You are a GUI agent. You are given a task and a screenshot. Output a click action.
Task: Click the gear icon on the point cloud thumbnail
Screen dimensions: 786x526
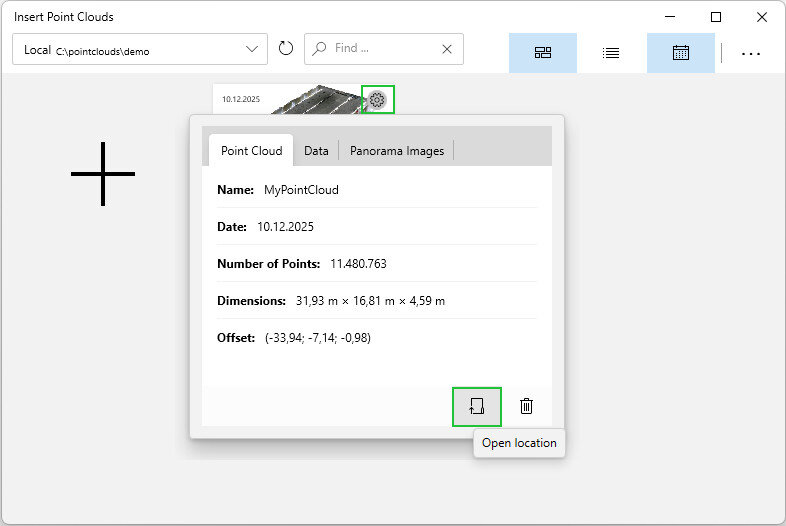point(377,99)
